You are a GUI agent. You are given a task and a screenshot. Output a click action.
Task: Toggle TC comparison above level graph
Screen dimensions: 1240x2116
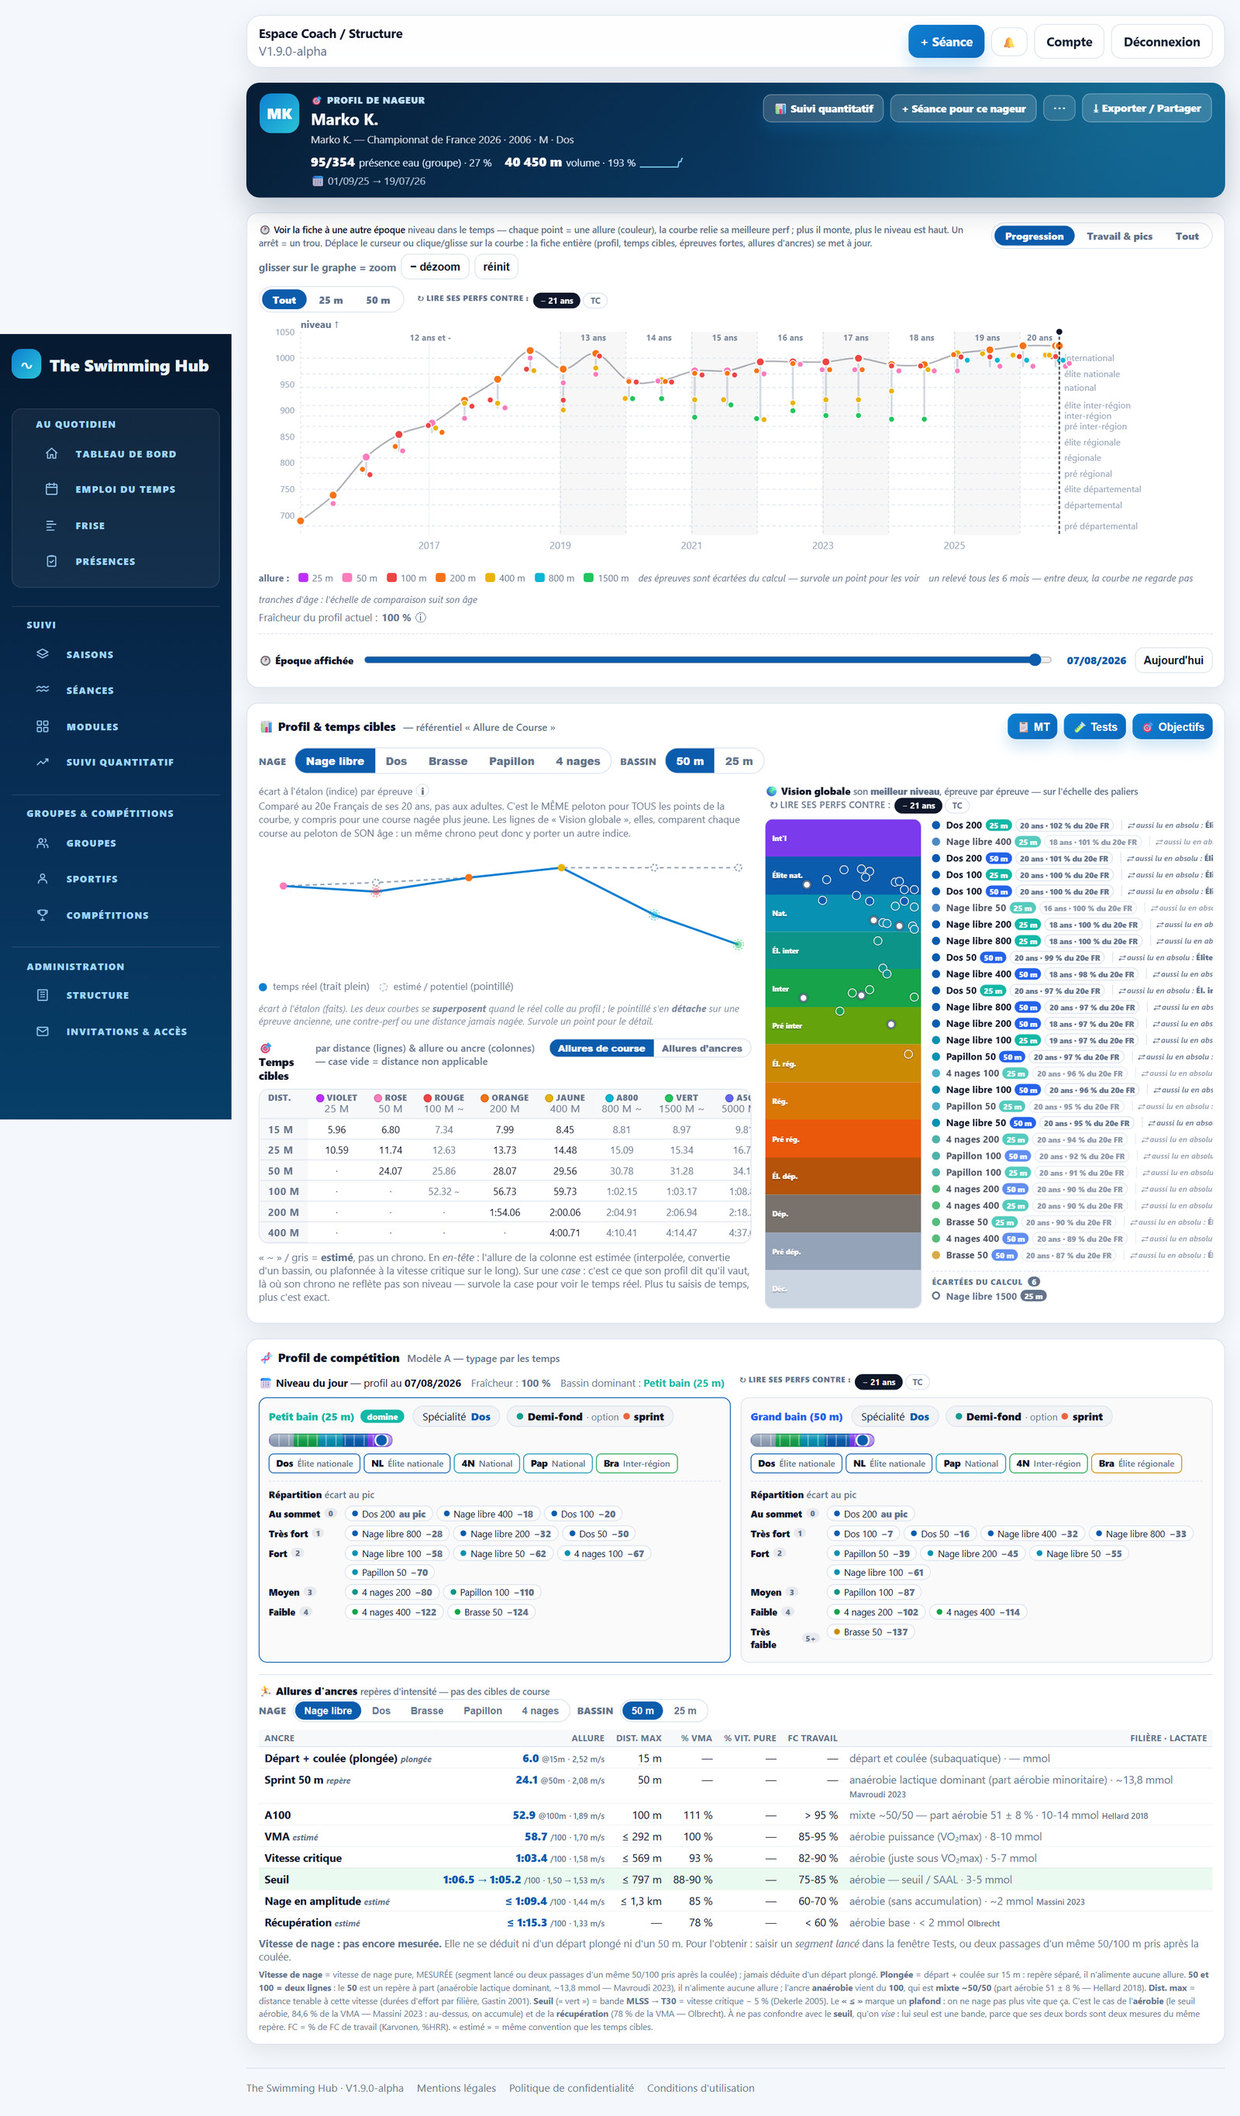[595, 301]
